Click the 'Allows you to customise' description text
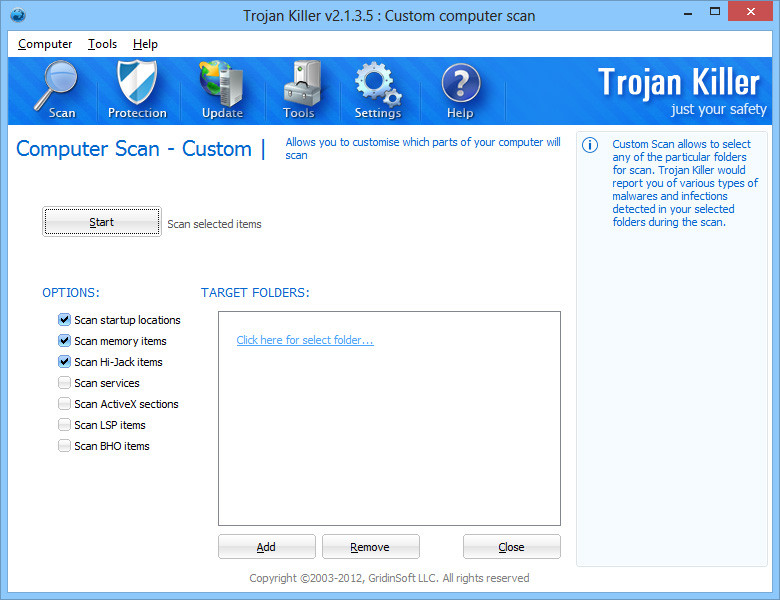This screenshot has height=600, width=780. pos(422,148)
